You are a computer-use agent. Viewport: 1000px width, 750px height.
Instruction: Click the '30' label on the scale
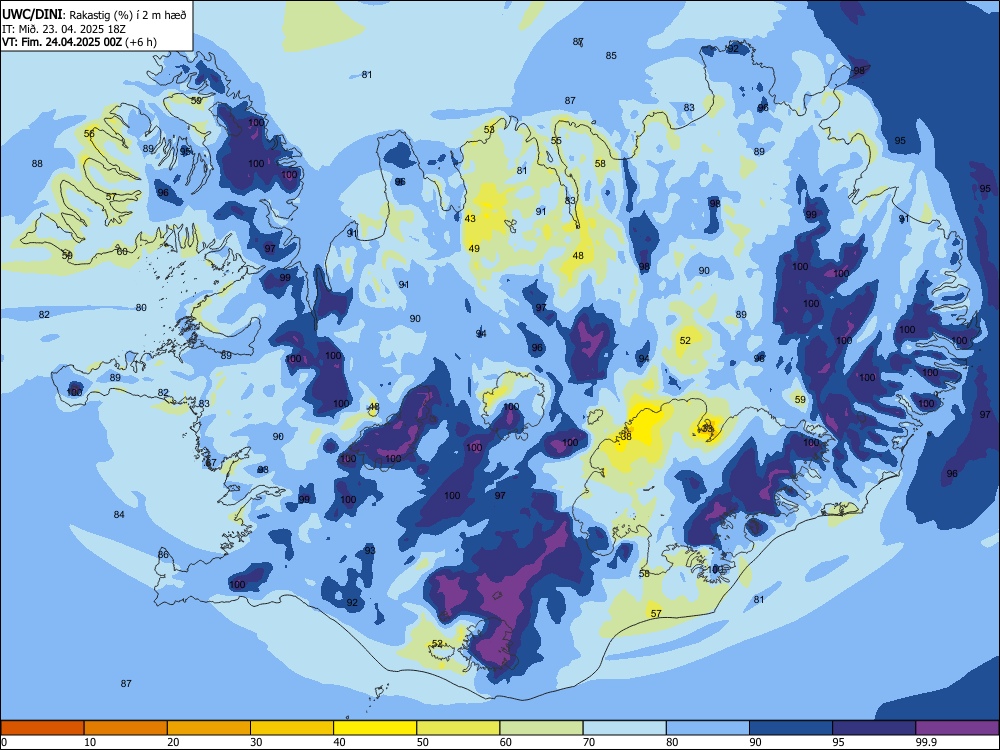tap(256, 742)
